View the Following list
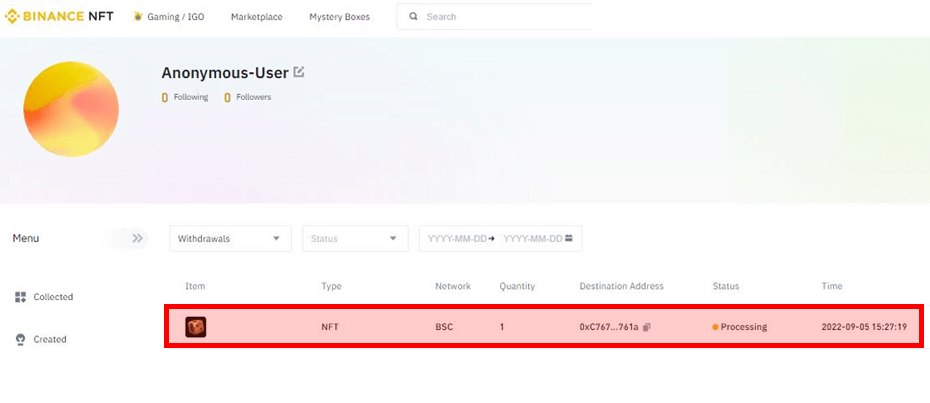The image size is (930, 403). (x=190, y=97)
